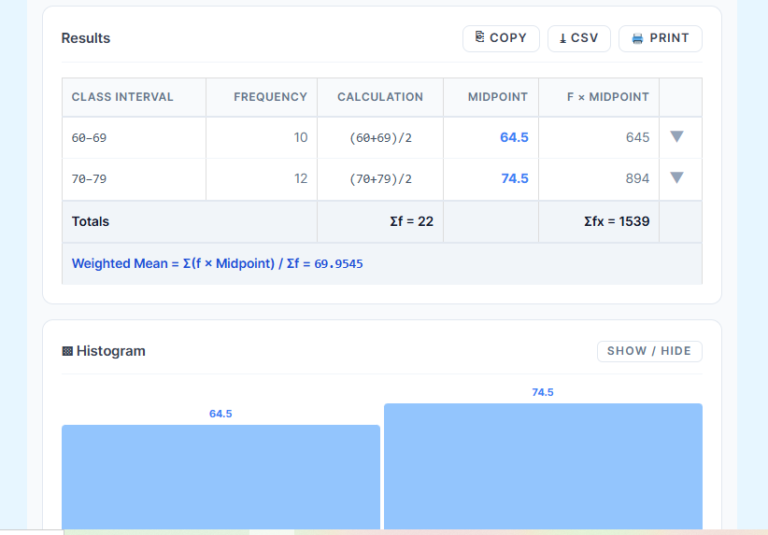Viewport: 768px width, 535px height.
Task: Click the (60+69)/2 calculation cell
Action: click(381, 138)
